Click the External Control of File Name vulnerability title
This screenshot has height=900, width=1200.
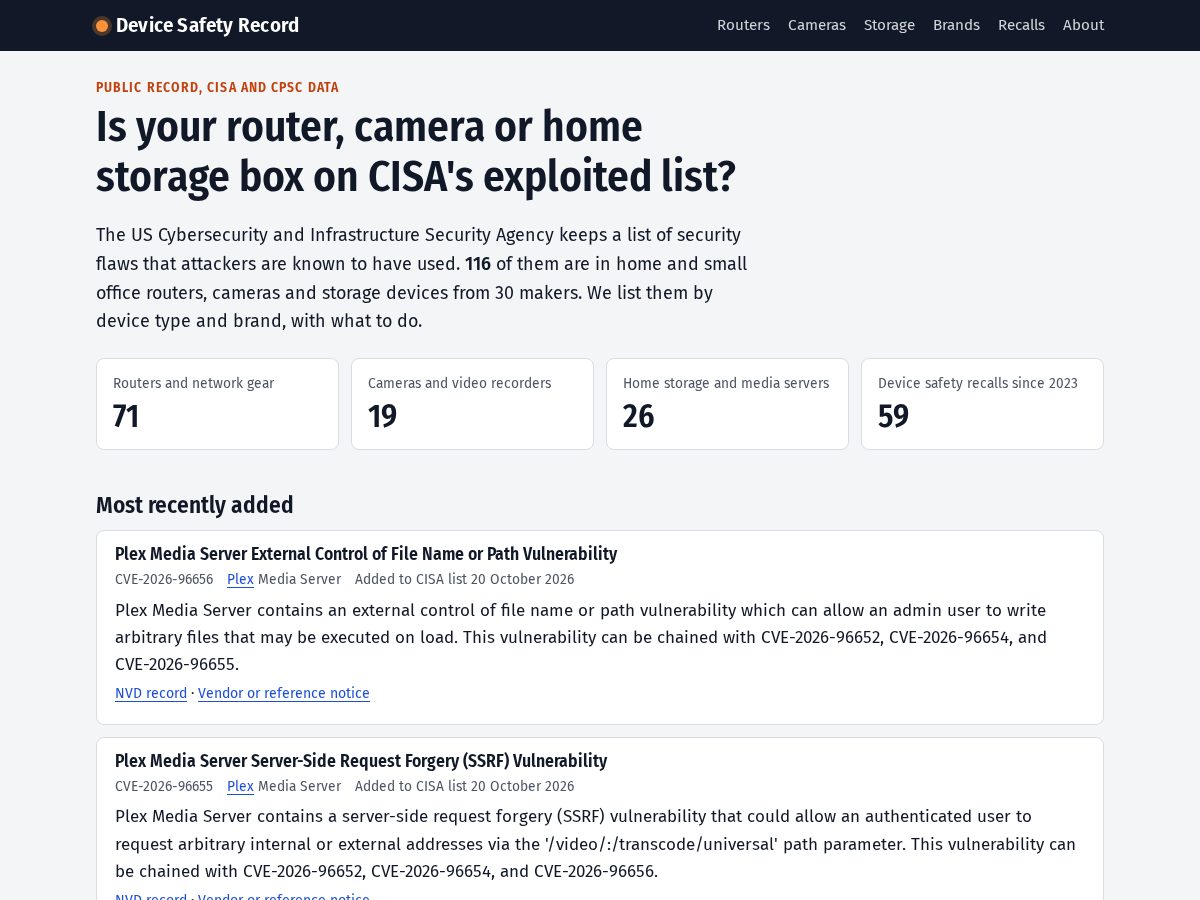point(366,554)
